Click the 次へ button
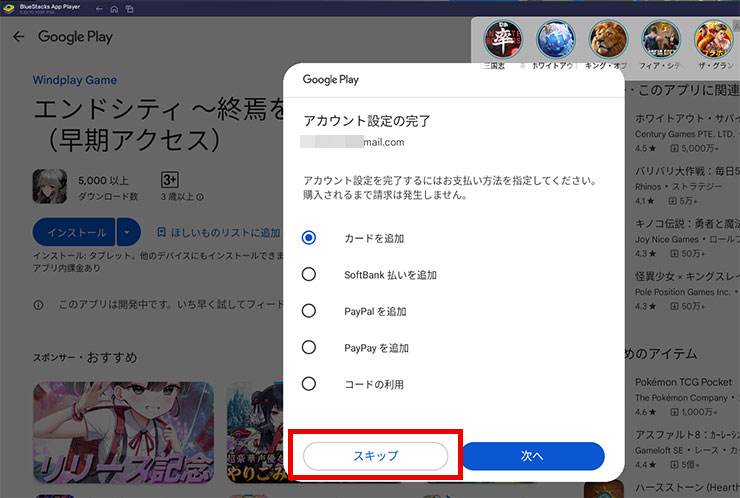This screenshot has width=740, height=498. tap(532, 456)
